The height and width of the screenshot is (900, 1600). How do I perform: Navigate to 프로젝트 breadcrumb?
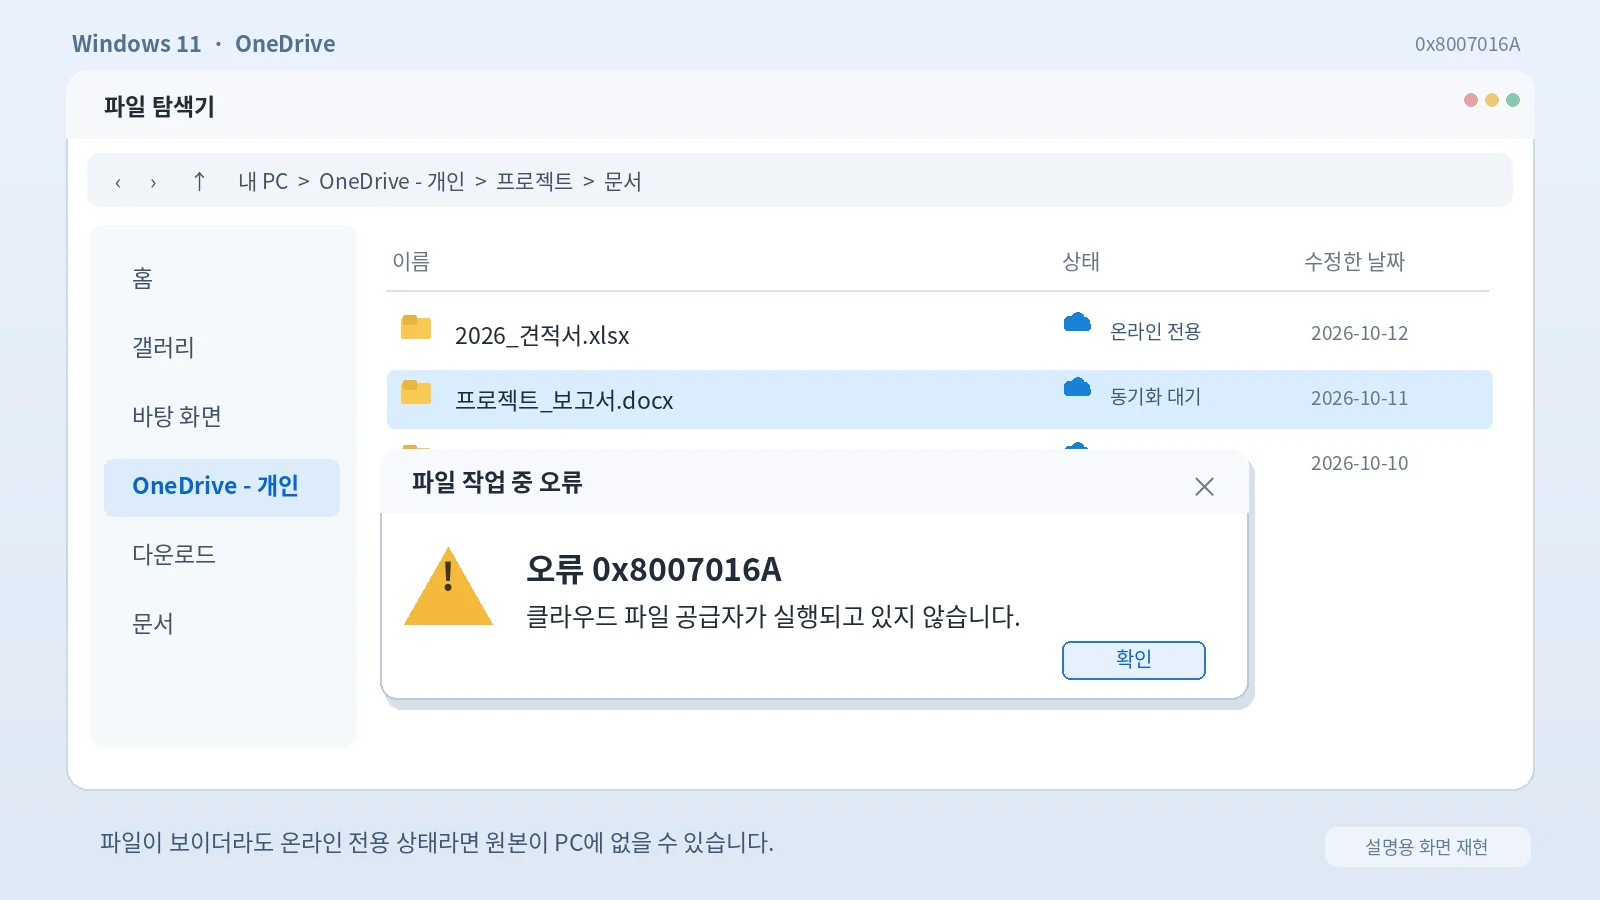534,181
